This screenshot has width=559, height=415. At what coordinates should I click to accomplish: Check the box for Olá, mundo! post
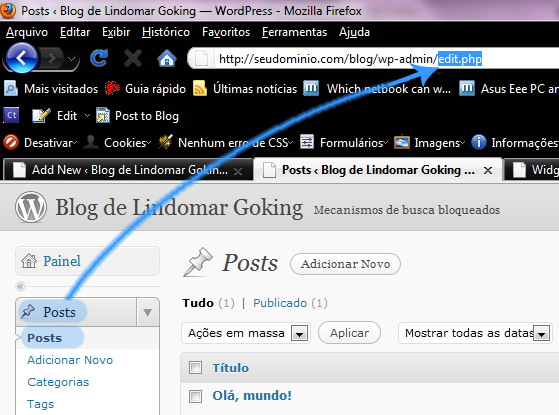click(x=195, y=396)
